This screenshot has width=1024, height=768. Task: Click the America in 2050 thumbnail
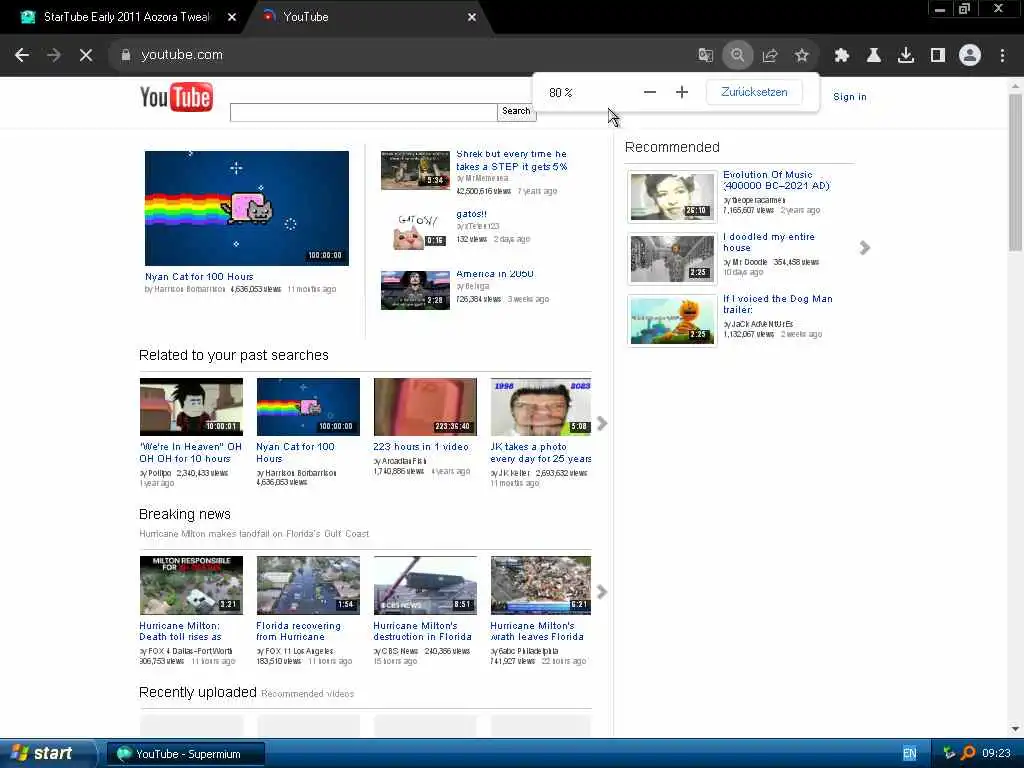point(415,290)
